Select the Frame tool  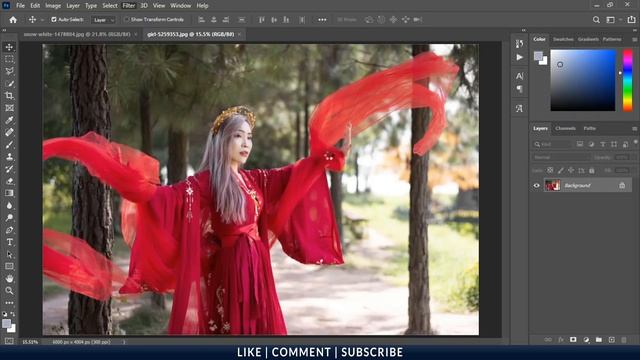coord(9,108)
